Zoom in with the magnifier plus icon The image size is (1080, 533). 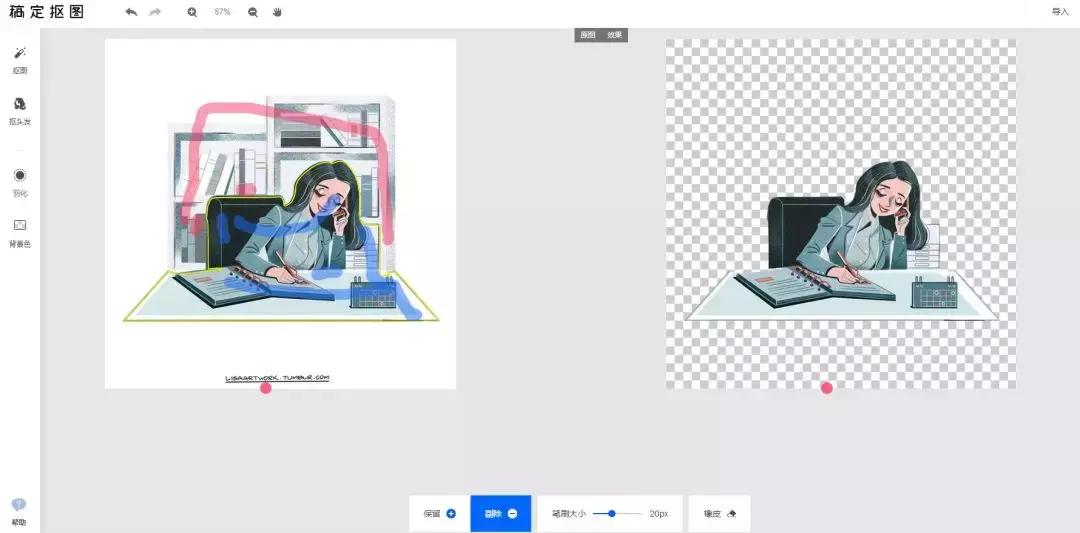tap(192, 12)
